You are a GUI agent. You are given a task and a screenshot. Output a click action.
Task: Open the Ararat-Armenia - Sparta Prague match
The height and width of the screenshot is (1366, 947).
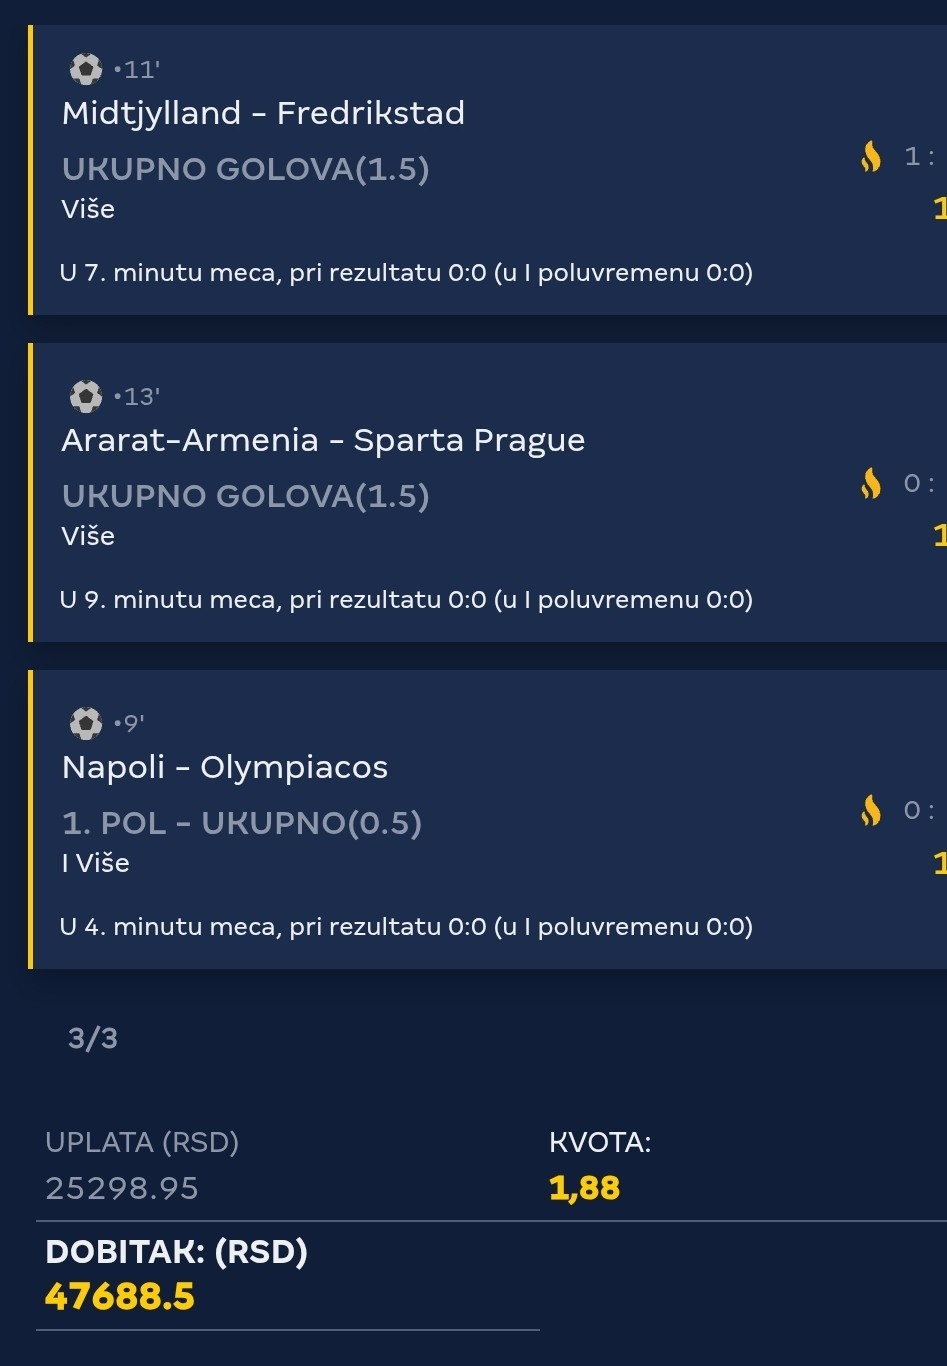click(x=323, y=440)
